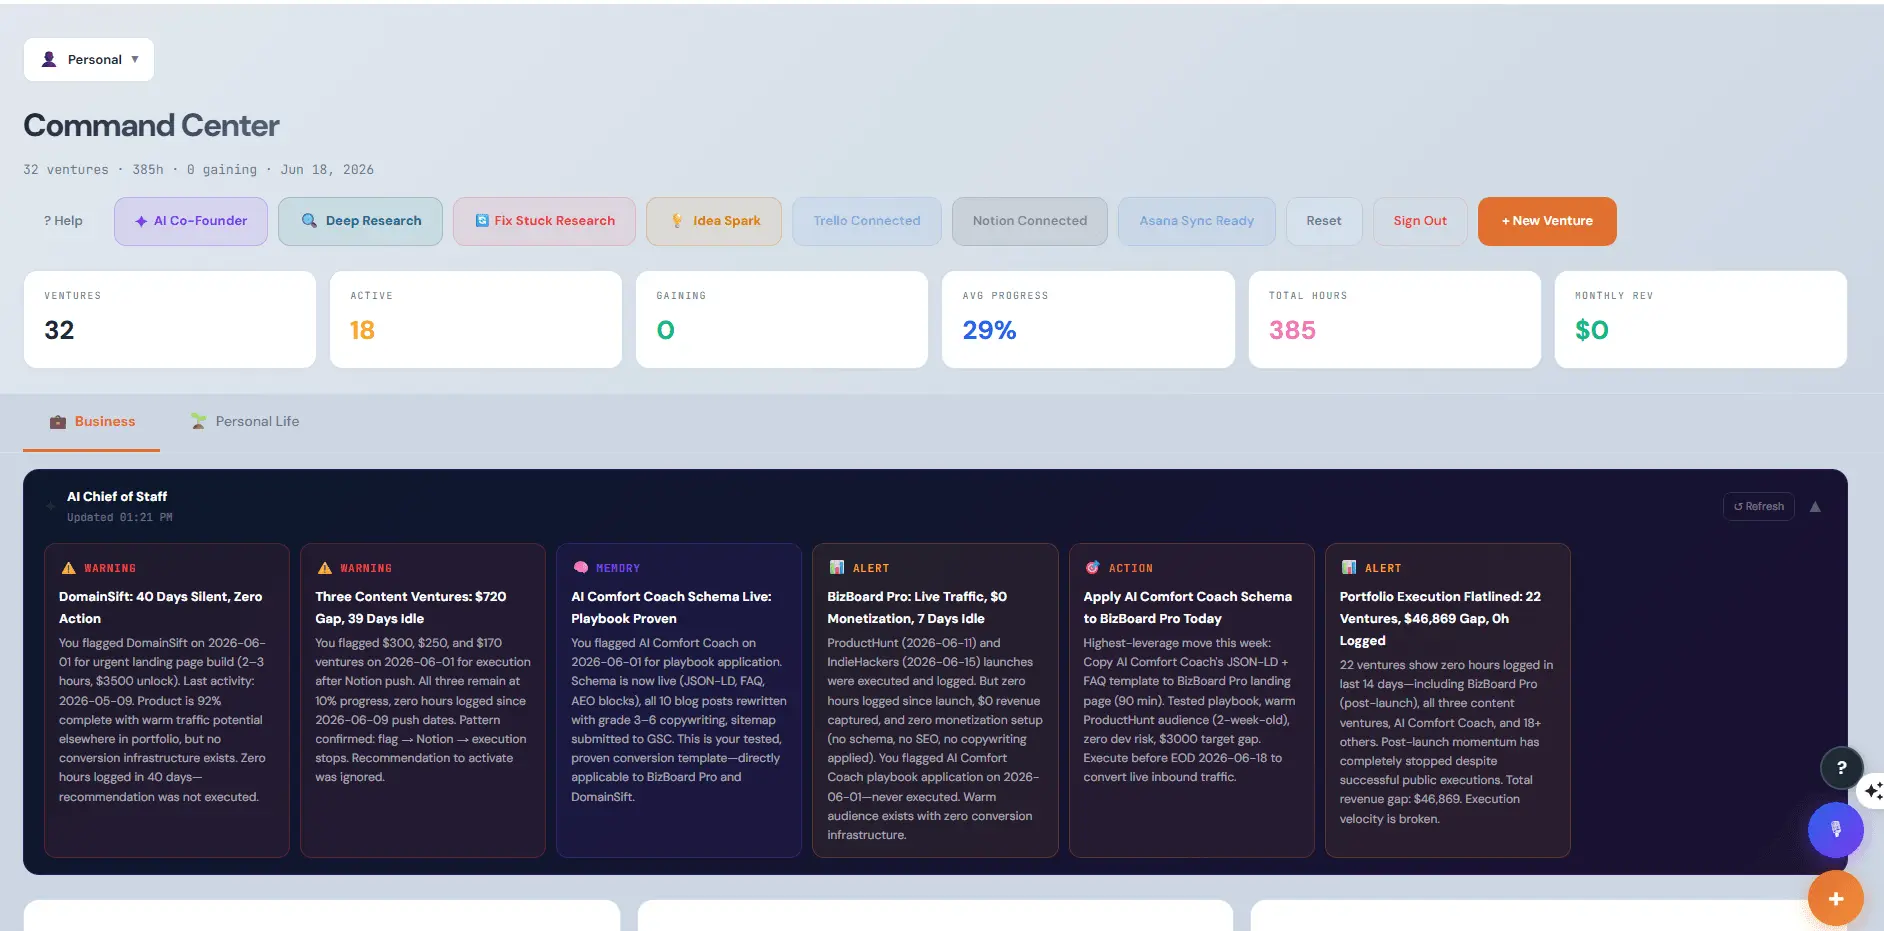The image size is (1884, 931).
Task: Click the Reset button
Action: [x=1324, y=221]
